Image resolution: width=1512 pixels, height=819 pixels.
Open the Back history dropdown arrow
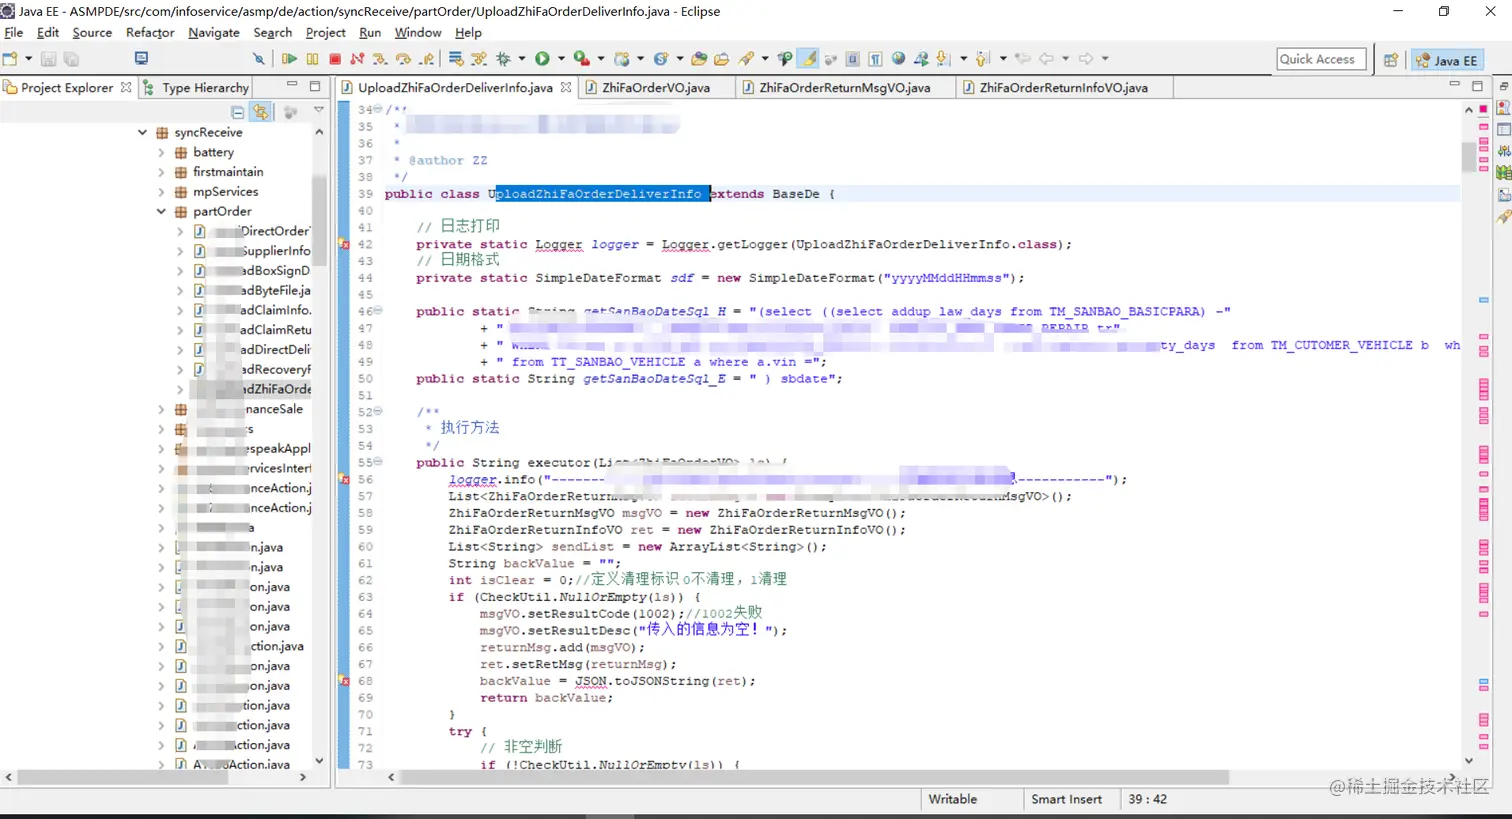[1065, 59]
